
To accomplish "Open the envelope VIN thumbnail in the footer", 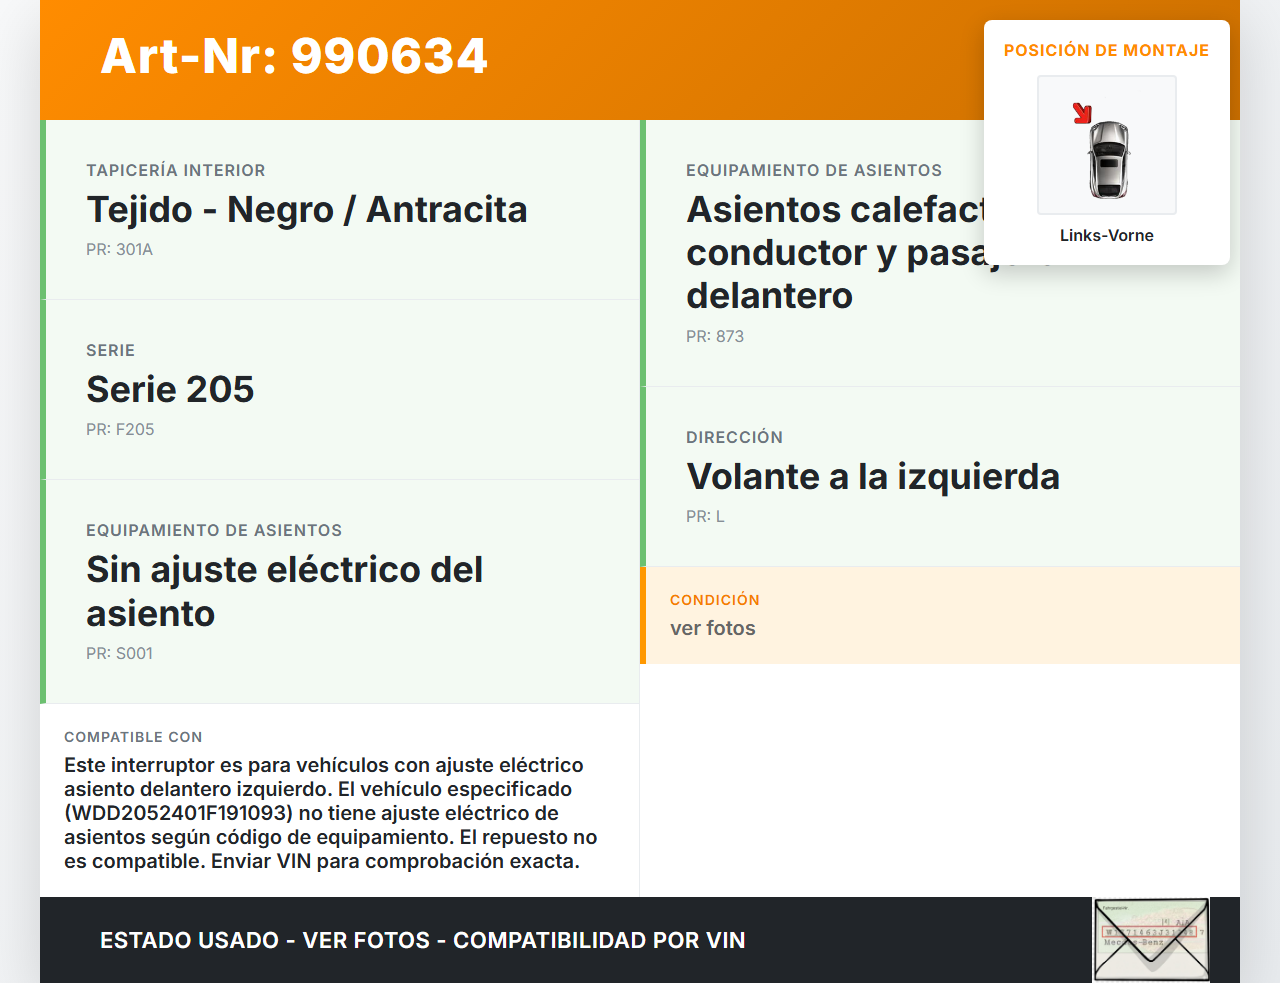I will click(1151, 940).
